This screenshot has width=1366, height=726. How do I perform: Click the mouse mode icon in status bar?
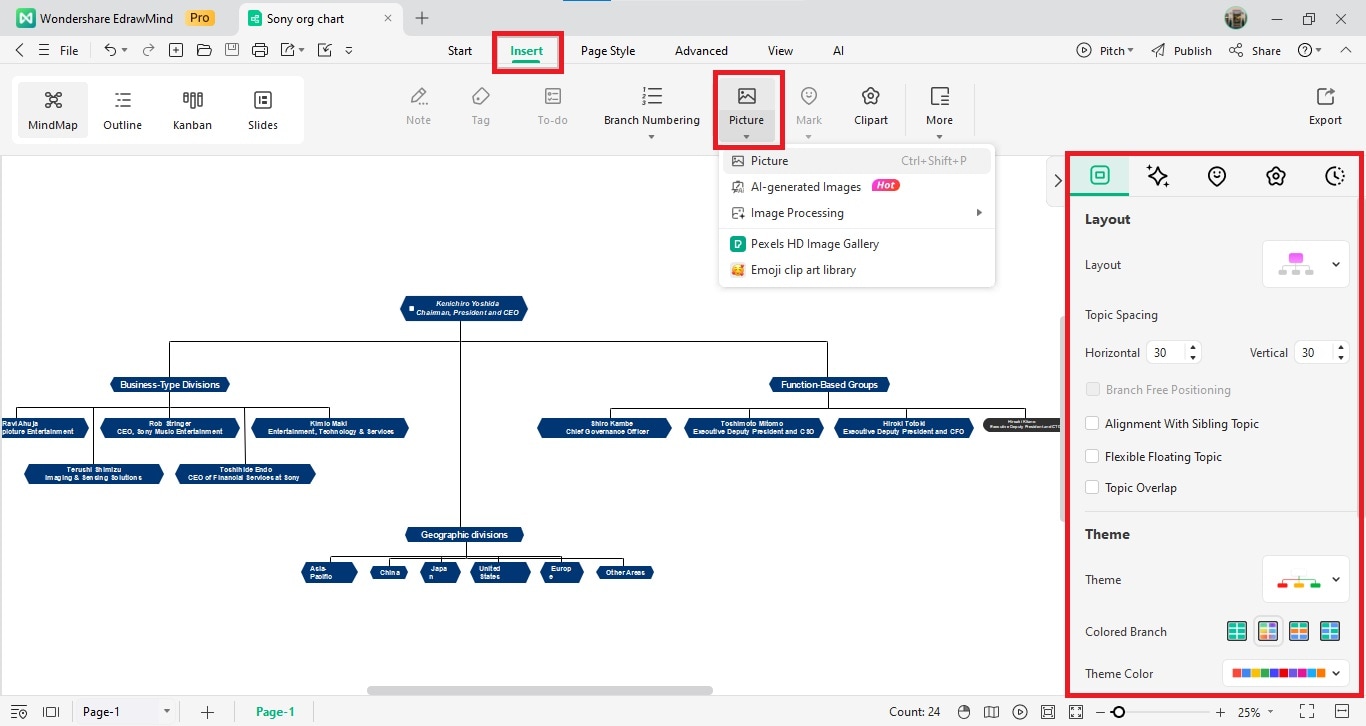point(964,712)
